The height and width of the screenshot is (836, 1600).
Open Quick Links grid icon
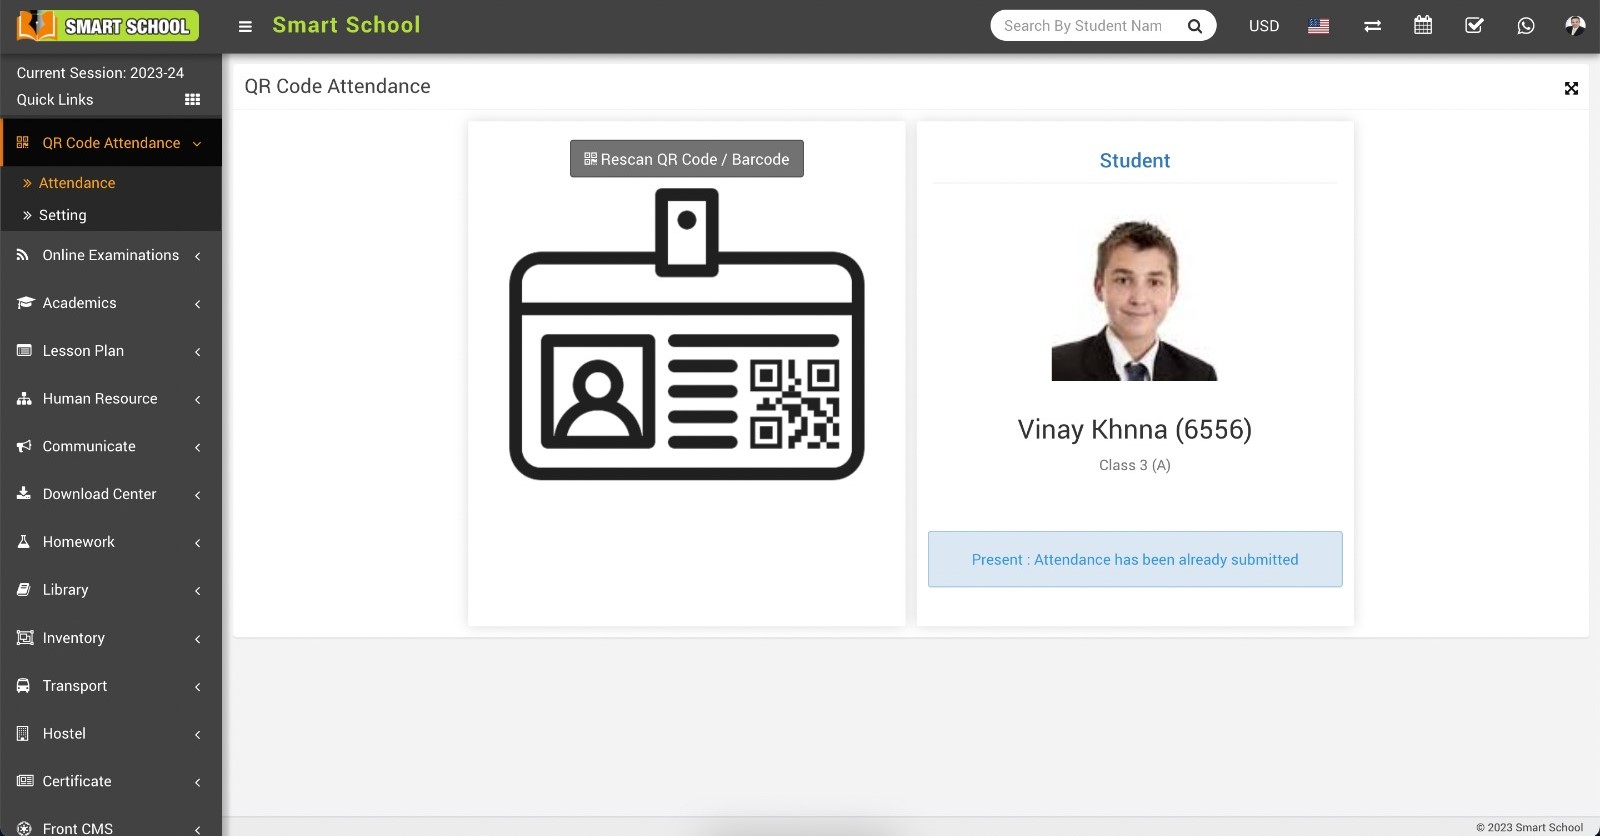pyautogui.click(x=192, y=100)
